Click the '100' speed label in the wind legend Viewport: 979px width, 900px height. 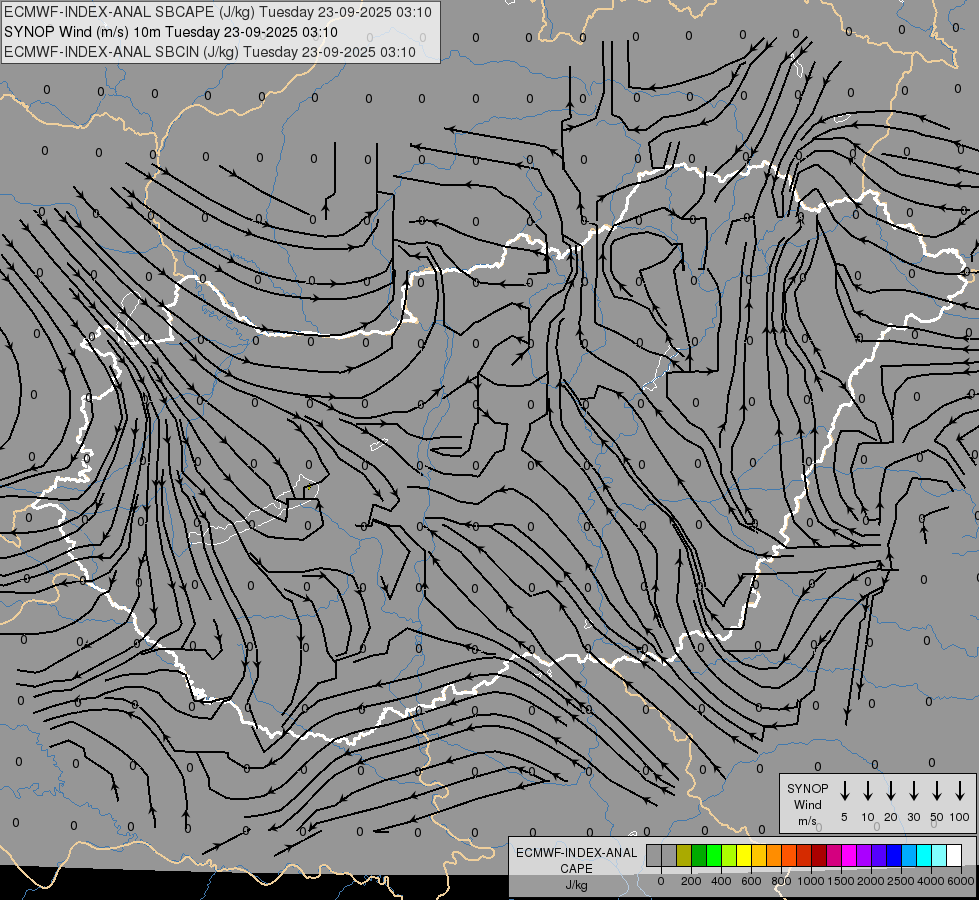point(960,817)
